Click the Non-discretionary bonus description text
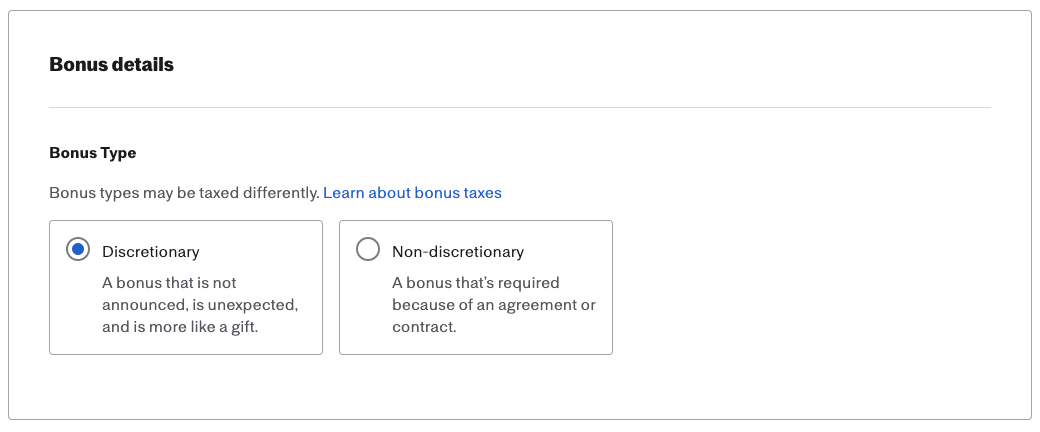The width and height of the screenshot is (1040, 432). pos(494,304)
